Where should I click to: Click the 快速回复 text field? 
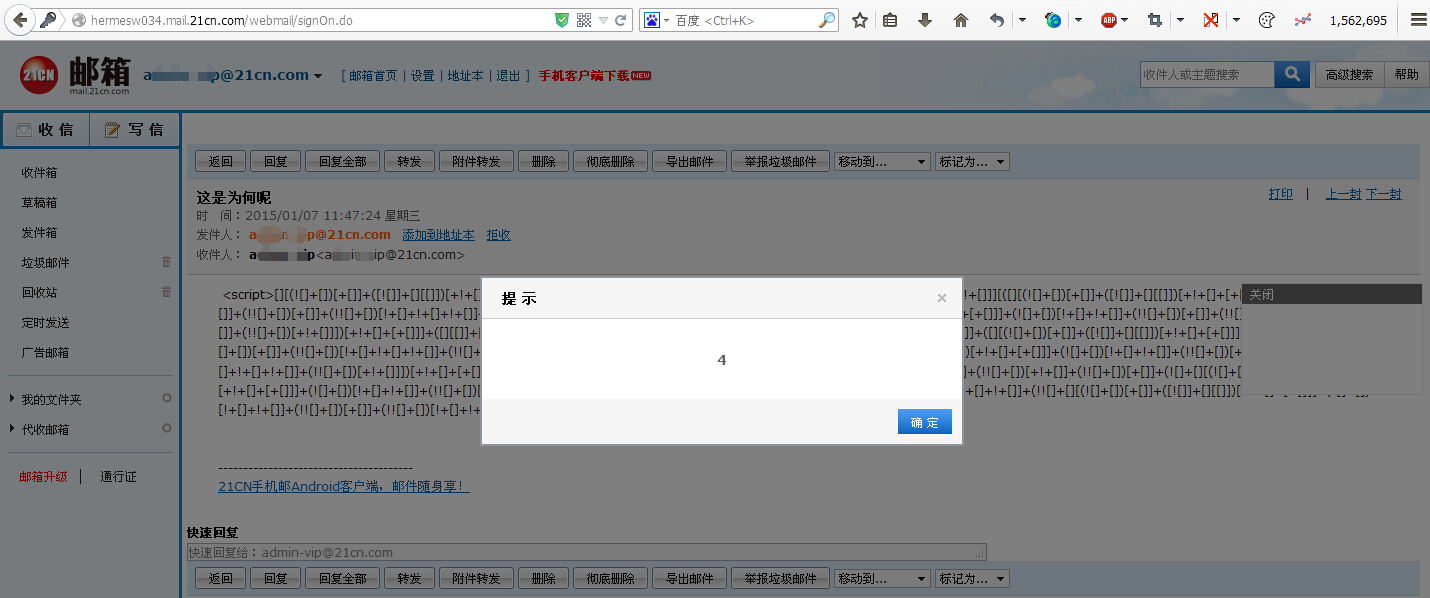[x=587, y=552]
